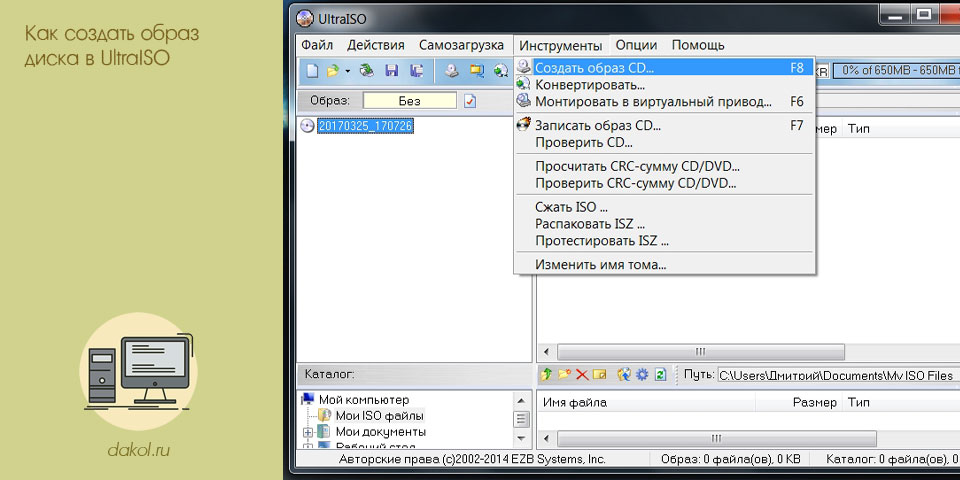Click the Up one level green arrow icon
This screenshot has width=960, height=480.
click(546, 375)
